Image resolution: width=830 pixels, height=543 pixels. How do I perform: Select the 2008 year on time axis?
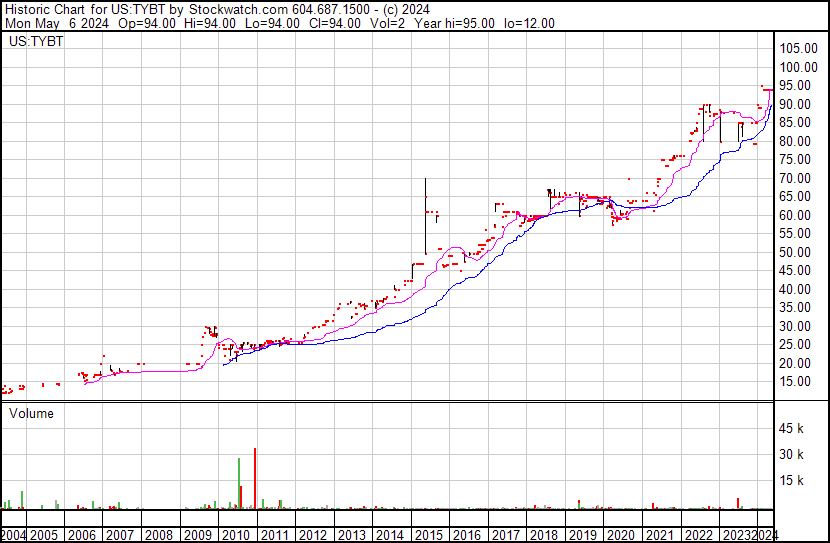(x=159, y=535)
